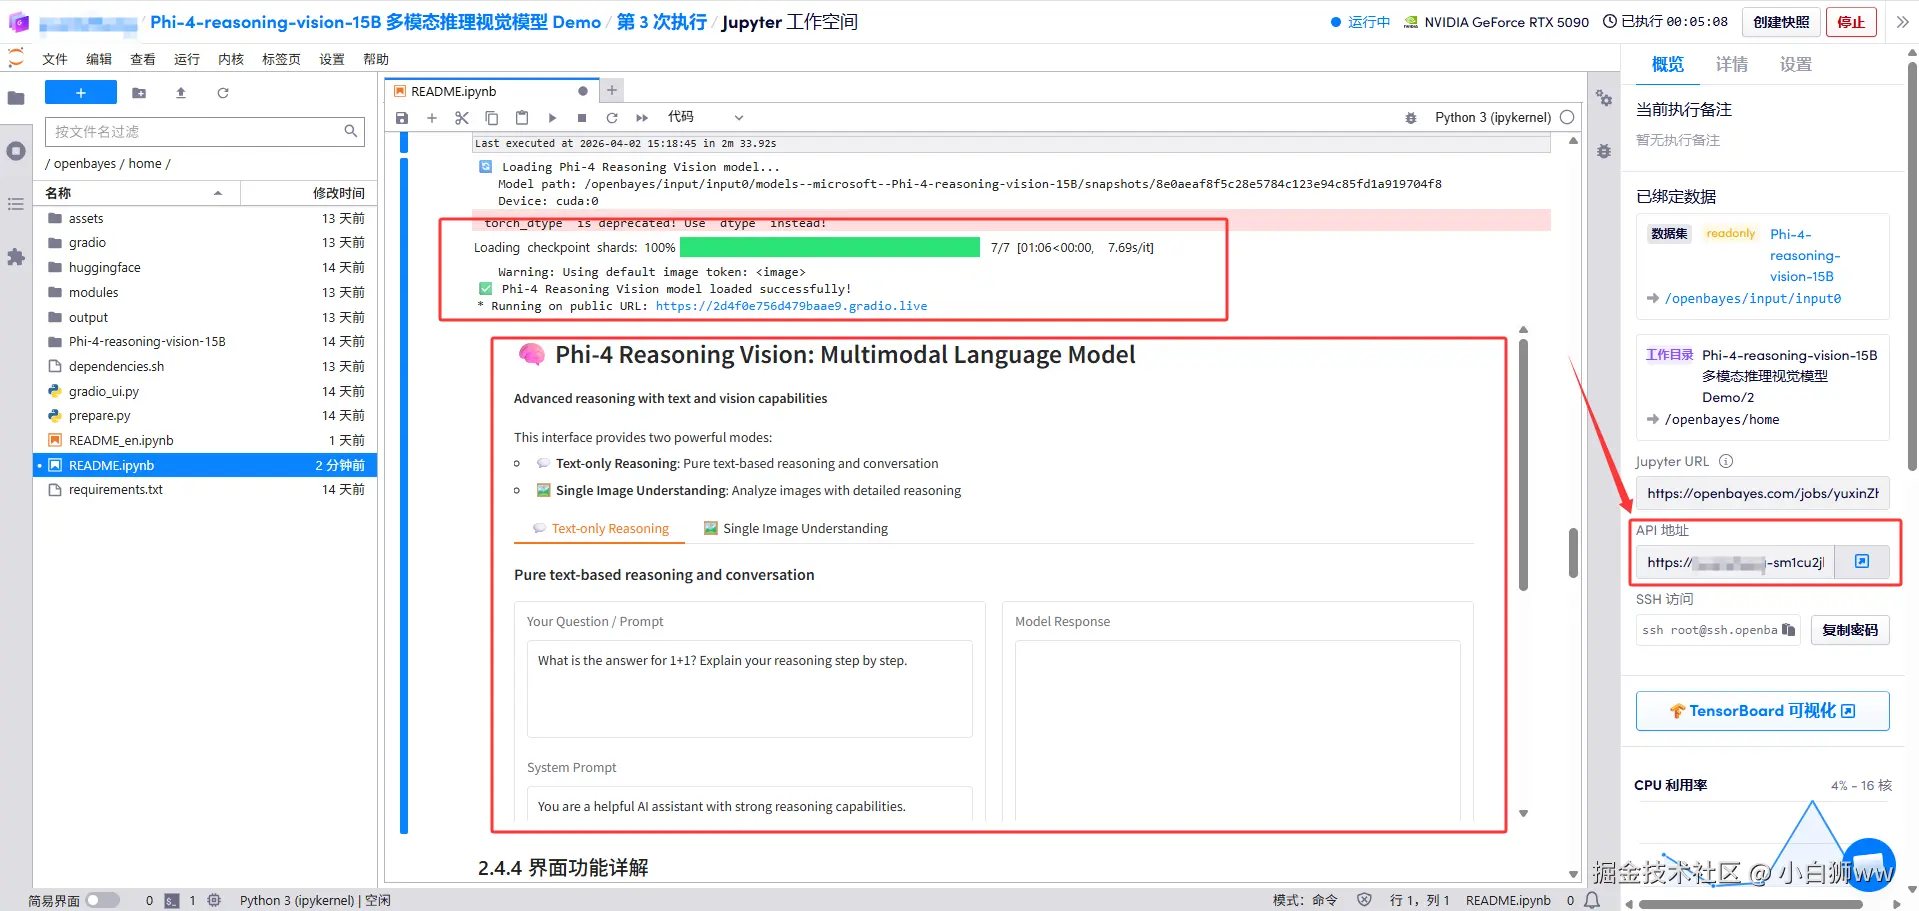Enable the notebook debugger bug icon
This screenshot has height=911, width=1919.
tap(1411, 118)
